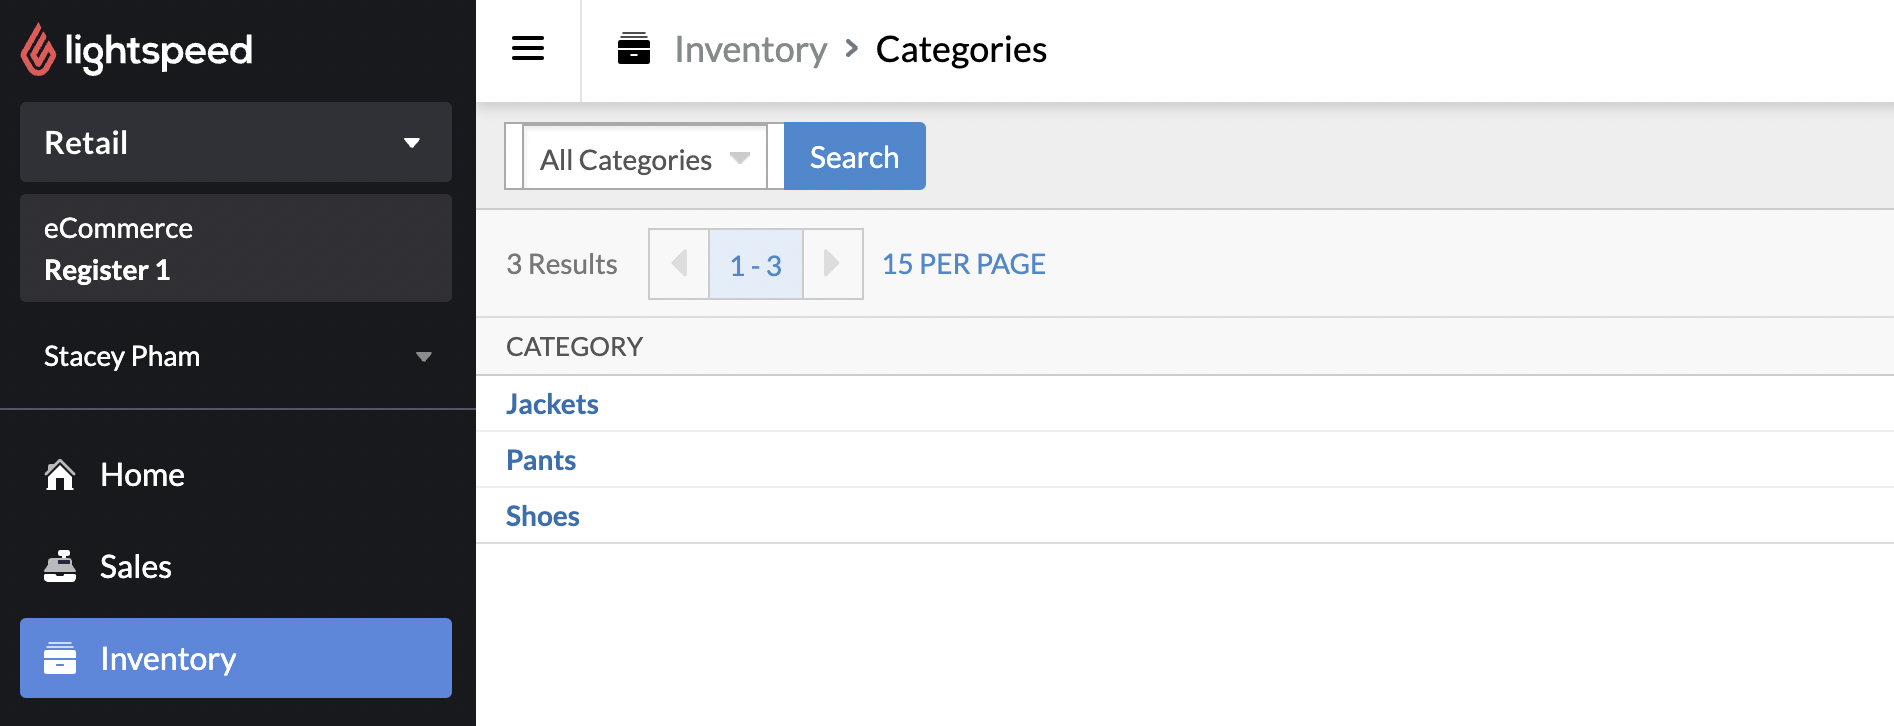
Task: Change the 15 PER PAGE setting
Action: (x=963, y=264)
